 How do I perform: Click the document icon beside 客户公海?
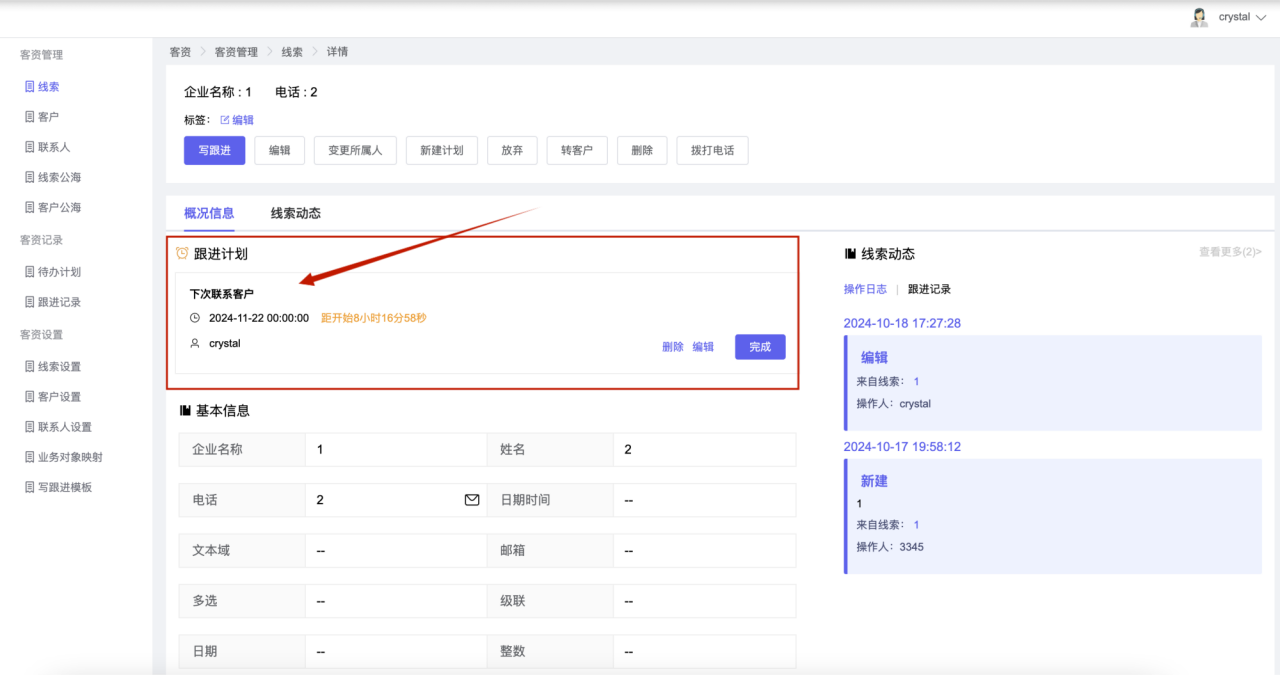coord(30,208)
